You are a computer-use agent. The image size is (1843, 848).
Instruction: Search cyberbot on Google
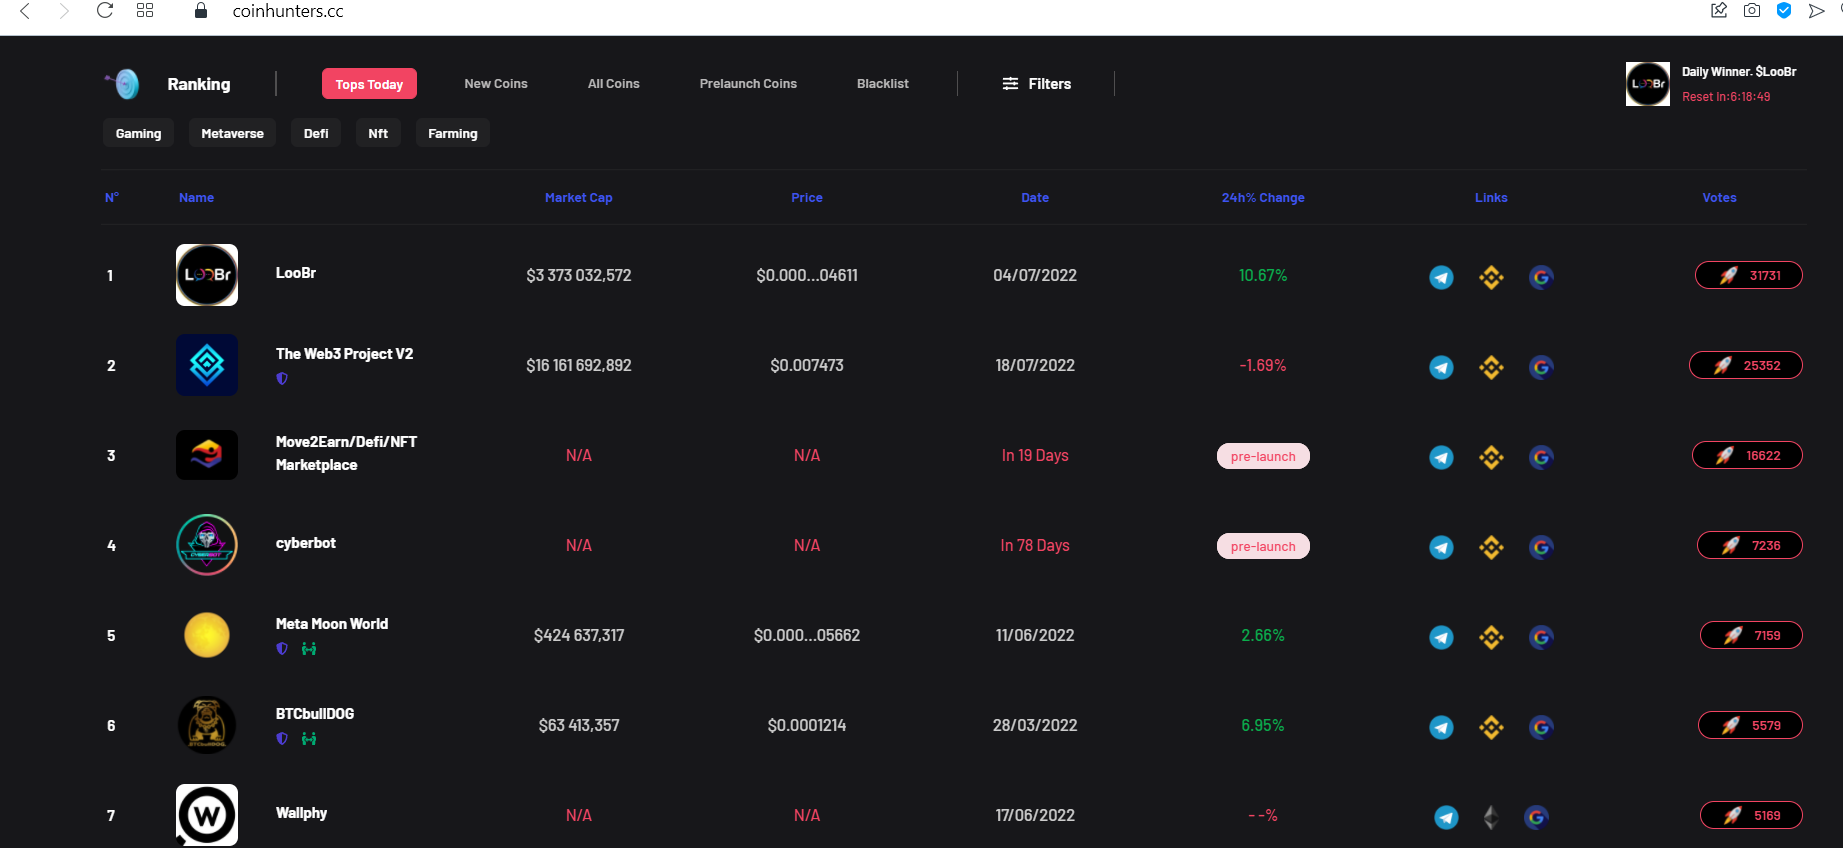point(1541,547)
